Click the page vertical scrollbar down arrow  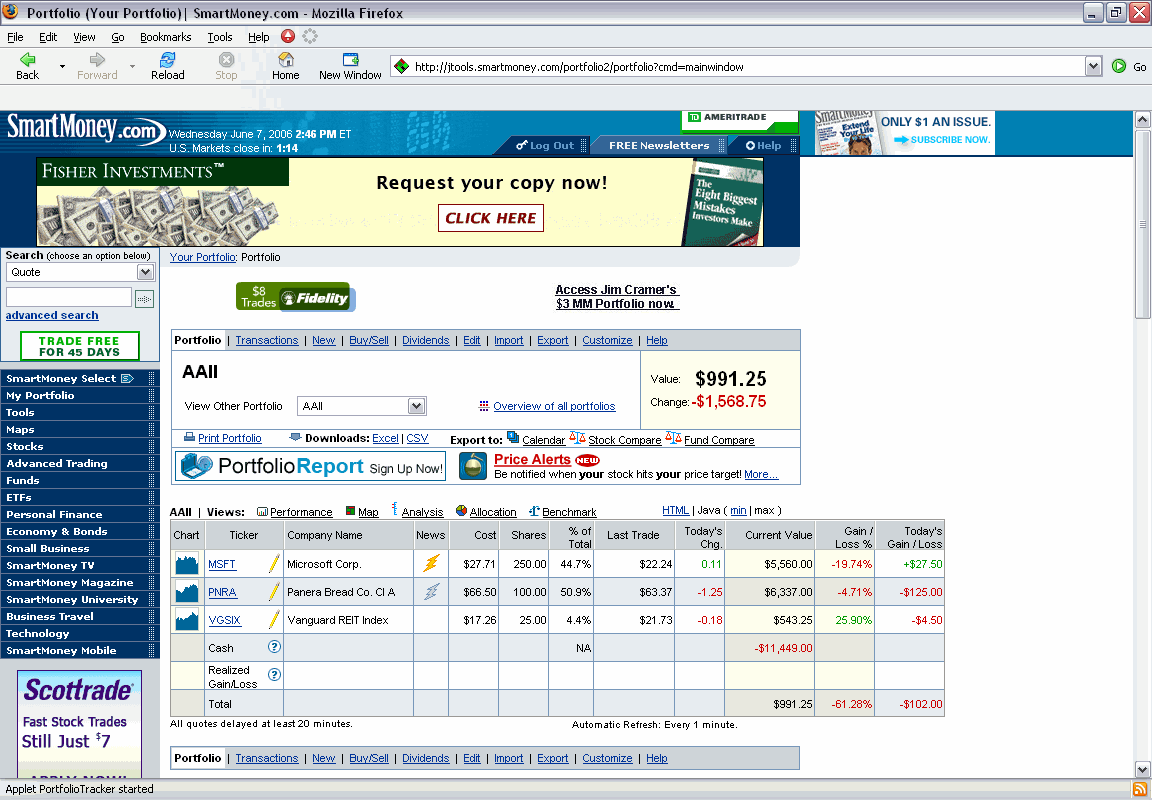point(1143,769)
